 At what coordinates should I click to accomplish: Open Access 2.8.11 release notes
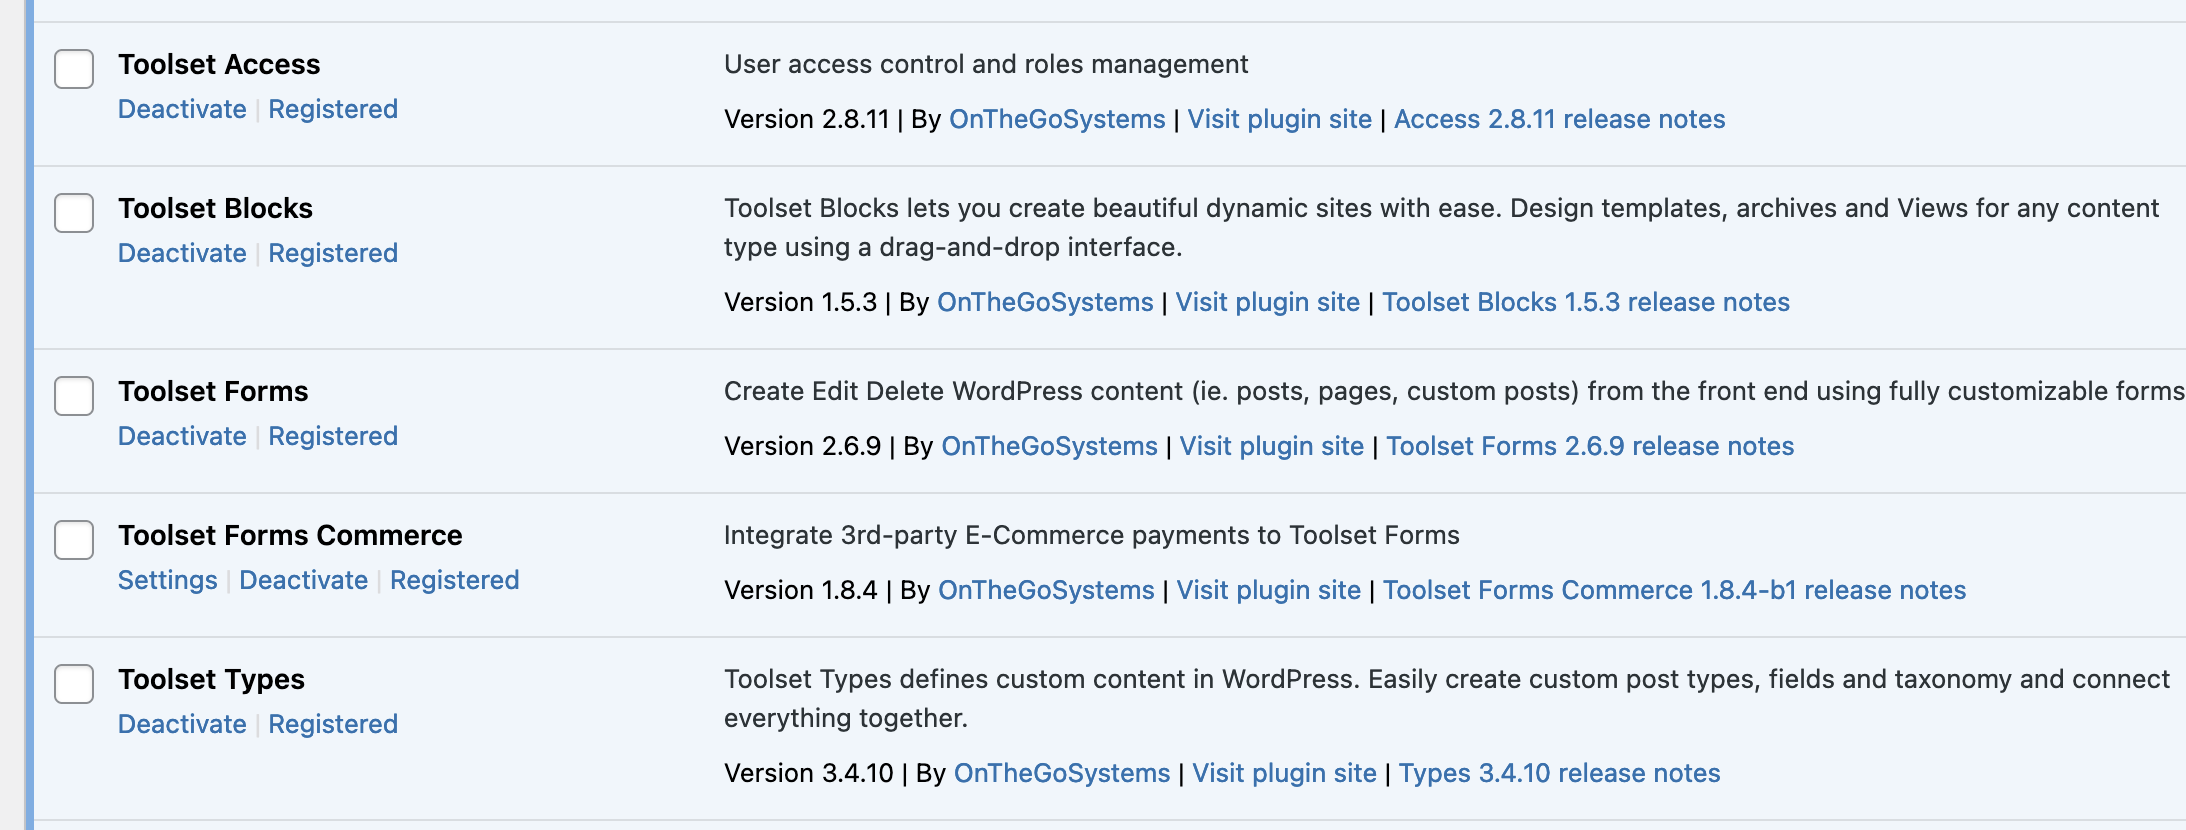click(x=1560, y=119)
